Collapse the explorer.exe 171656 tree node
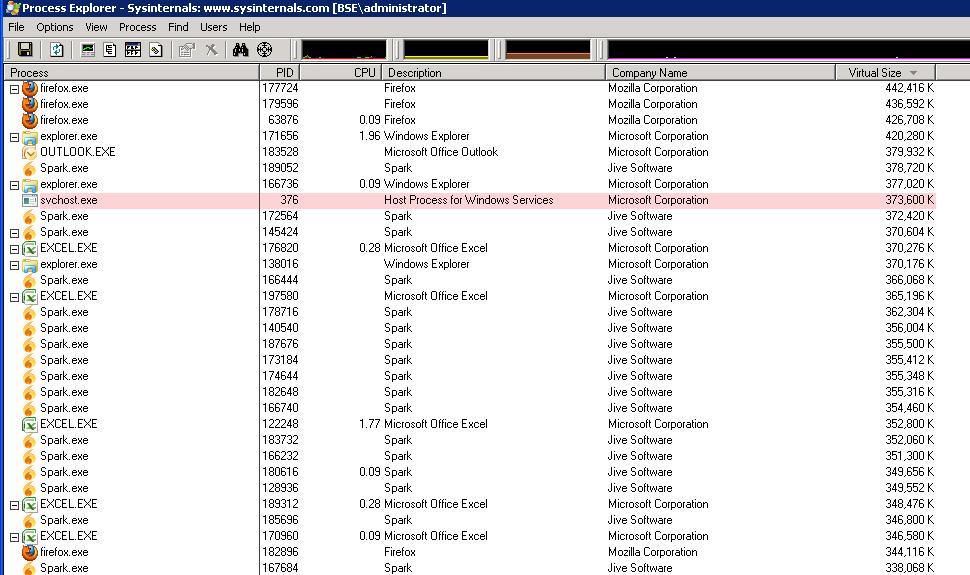The height and width of the screenshot is (575, 970). 14,137
